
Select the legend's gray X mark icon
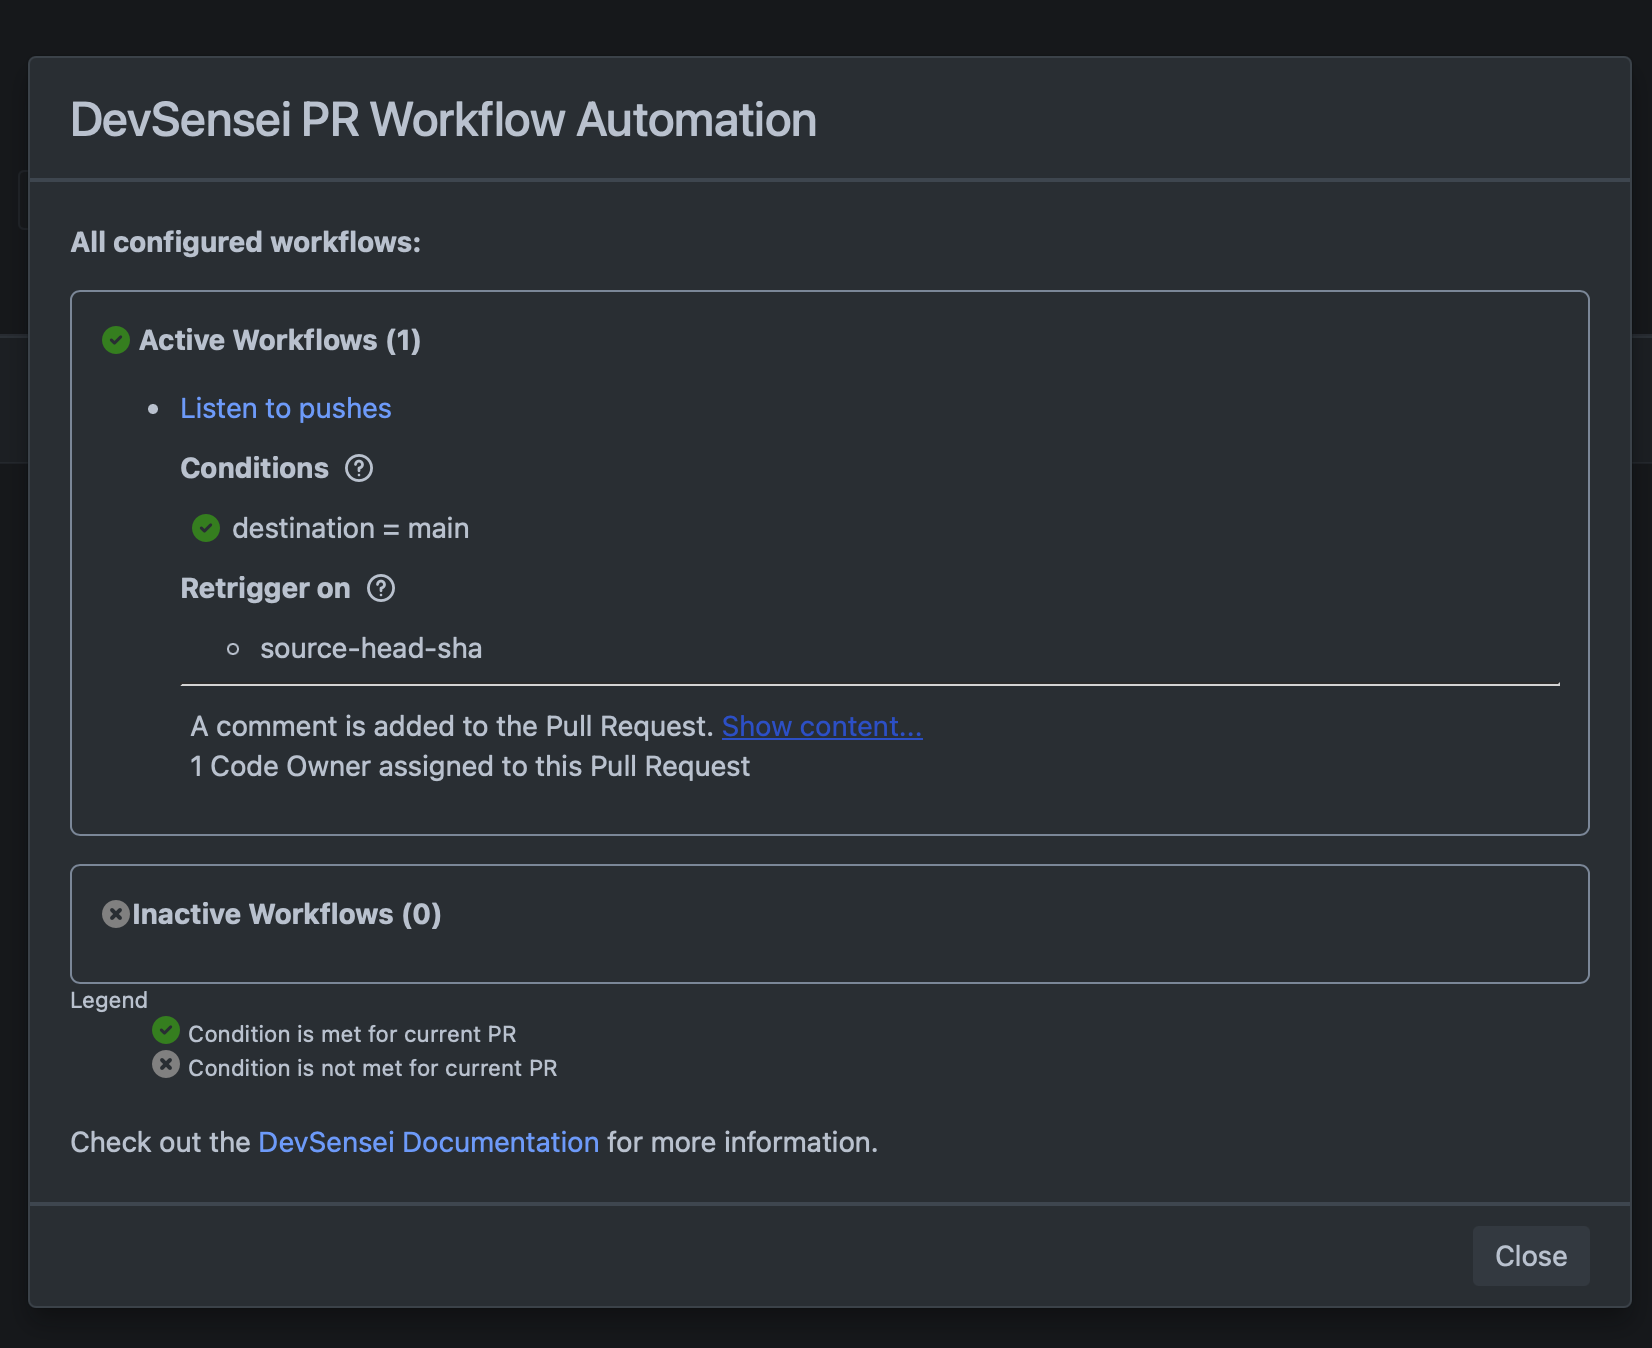click(166, 1065)
